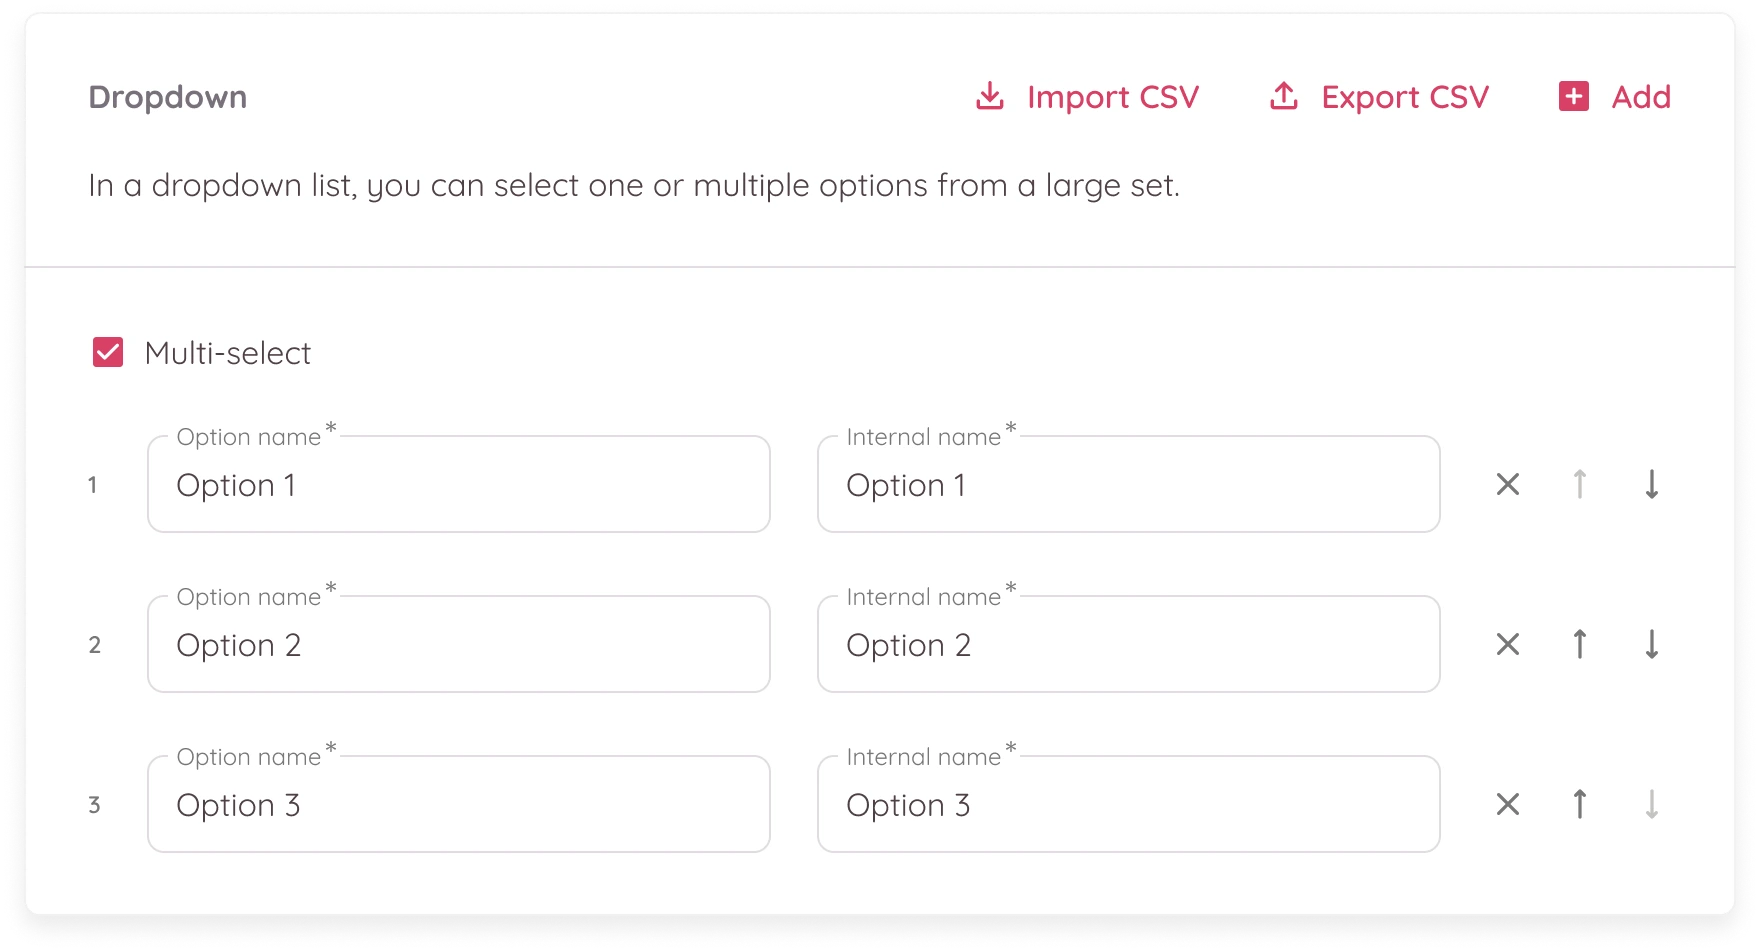Focus the first Option name field
This screenshot has width=1760, height=952.
458,485
